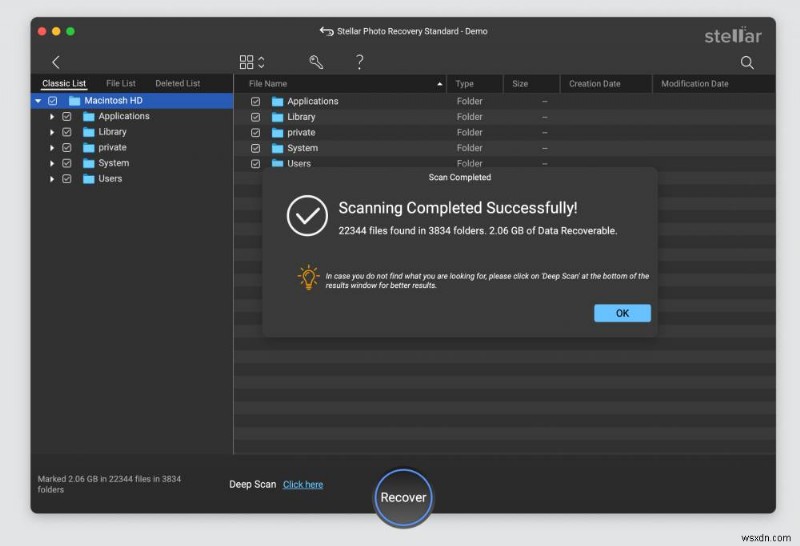Click the 'Marked 2.06 GB' status text
This screenshot has width=800, height=546.
click(109, 484)
